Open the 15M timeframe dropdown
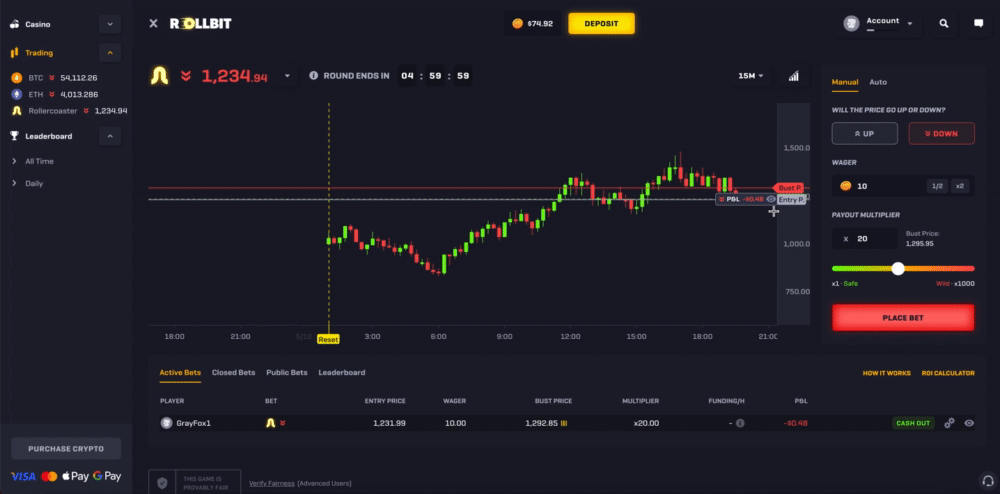The width and height of the screenshot is (1000, 494). coord(751,76)
